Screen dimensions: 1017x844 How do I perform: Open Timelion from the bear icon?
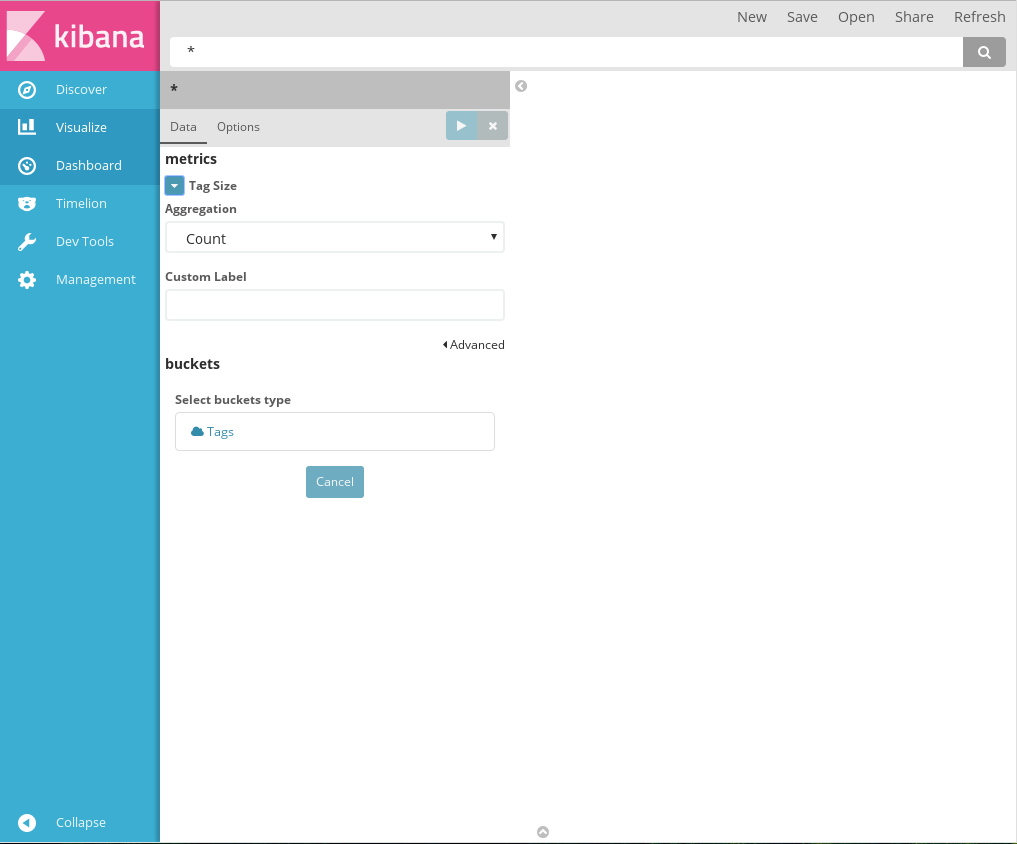click(x=27, y=204)
